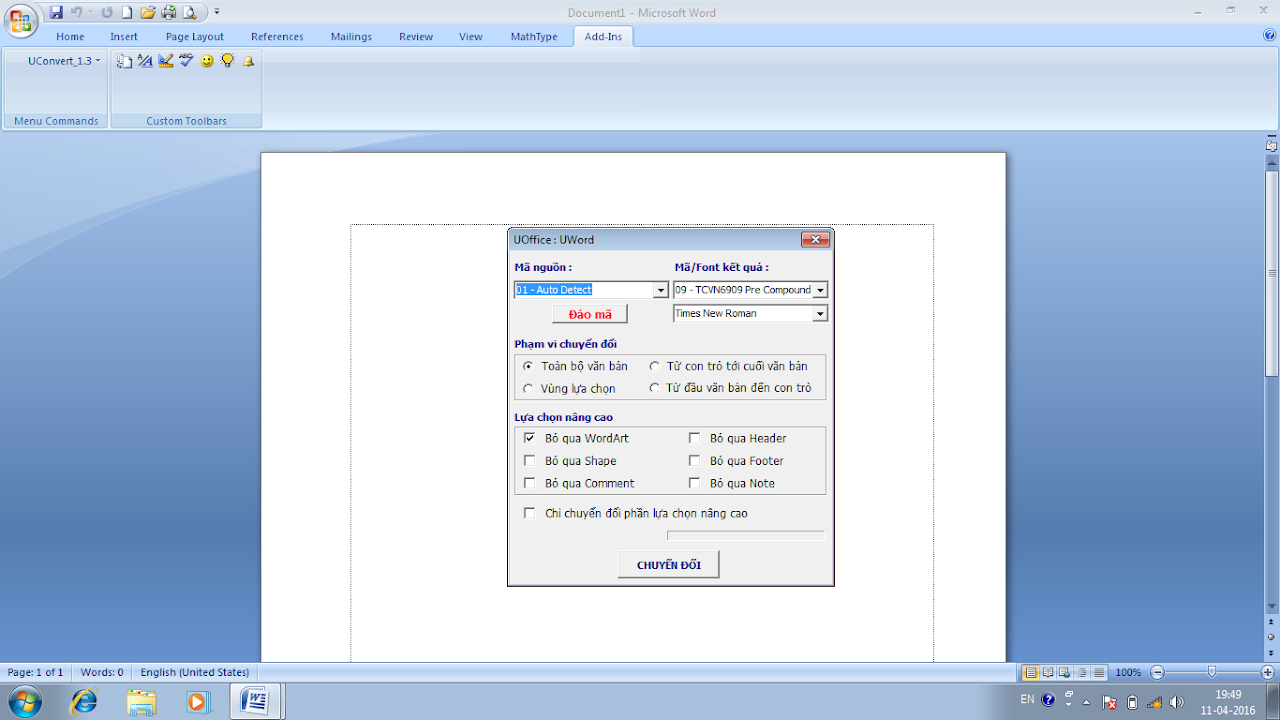This screenshot has width=1280, height=720.
Task: Open the Times New Roman font dropdown
Action: point(820,313)
